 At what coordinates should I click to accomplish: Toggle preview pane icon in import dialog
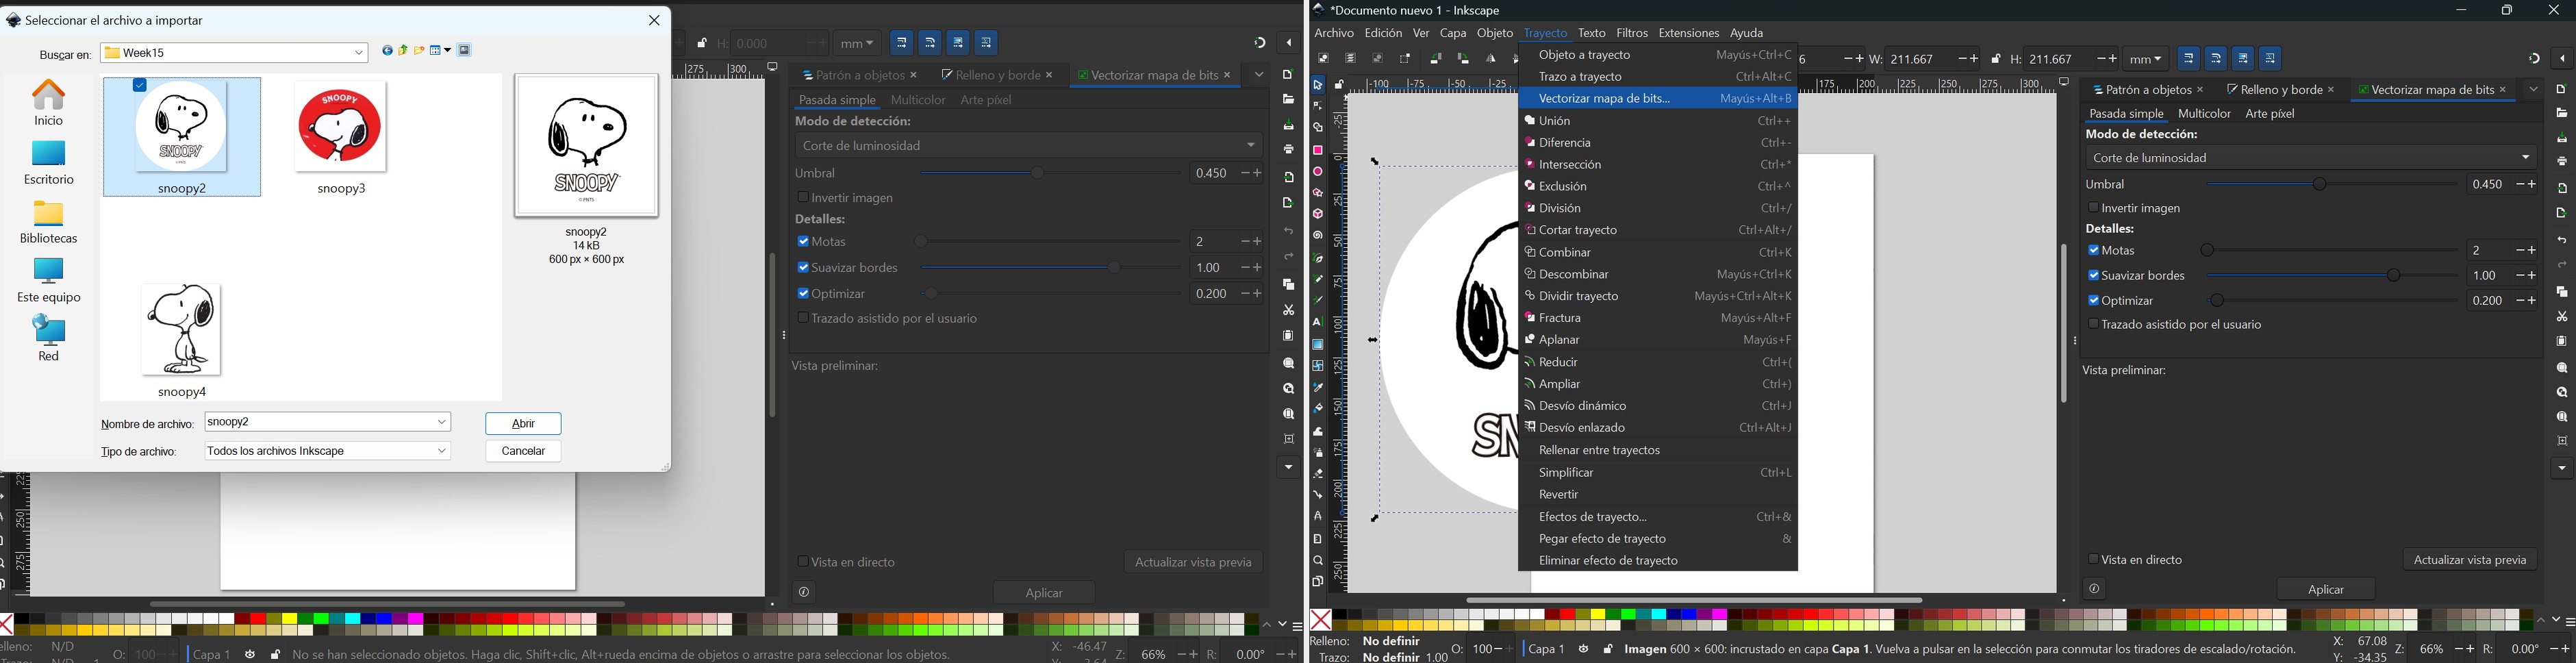465,51
